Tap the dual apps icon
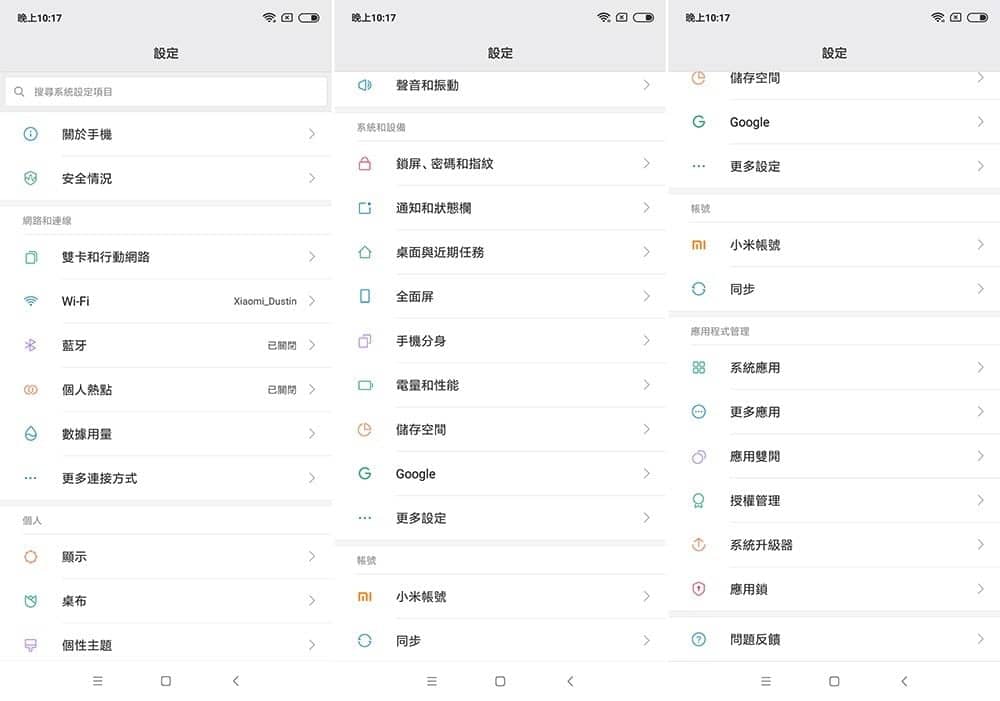This screenshot has height=701, width=1000. tap(699, 456)
